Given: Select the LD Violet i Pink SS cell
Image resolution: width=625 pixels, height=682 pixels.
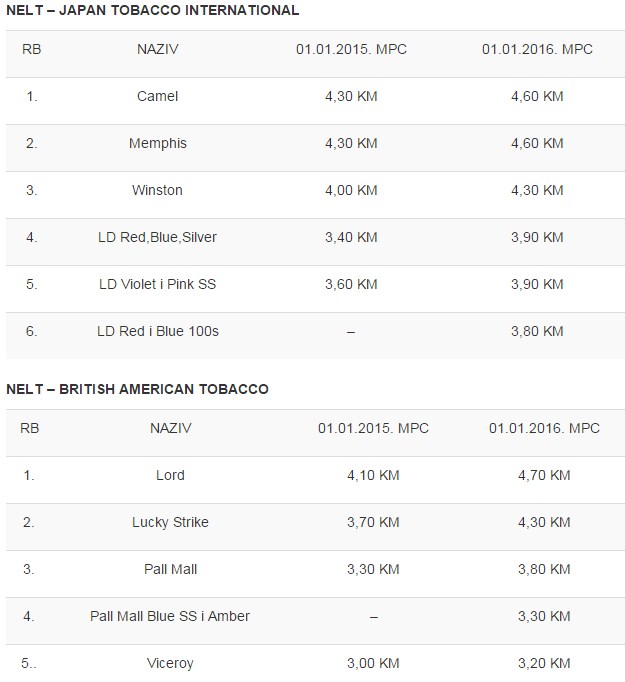Looking at the screenshot, I should tap(157, 284).
